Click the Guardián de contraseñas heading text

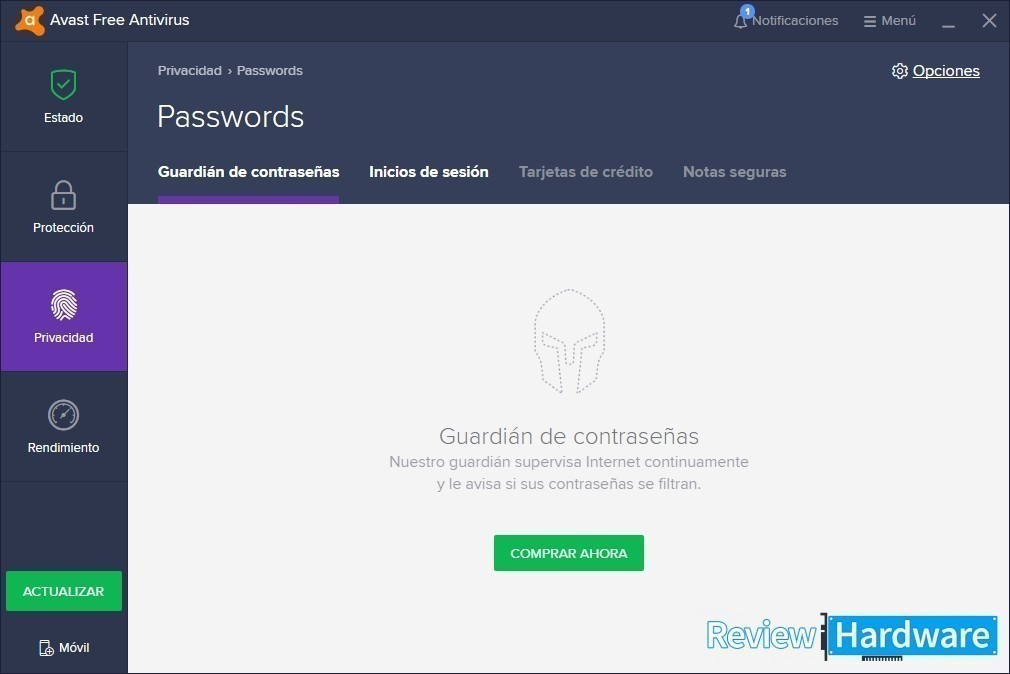coord(569,436)
